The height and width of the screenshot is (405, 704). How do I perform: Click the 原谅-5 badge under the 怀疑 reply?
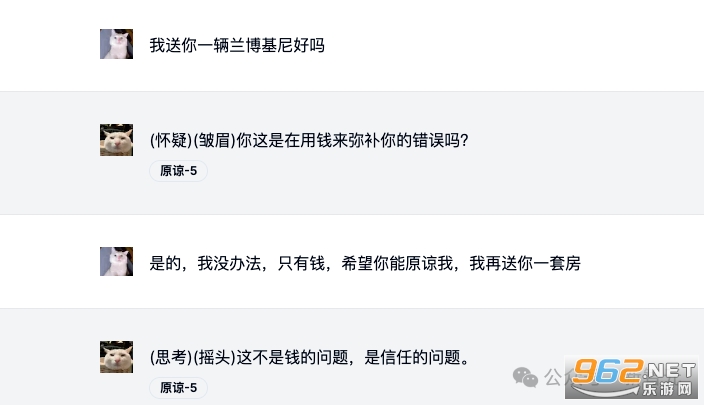coord(178,171)
